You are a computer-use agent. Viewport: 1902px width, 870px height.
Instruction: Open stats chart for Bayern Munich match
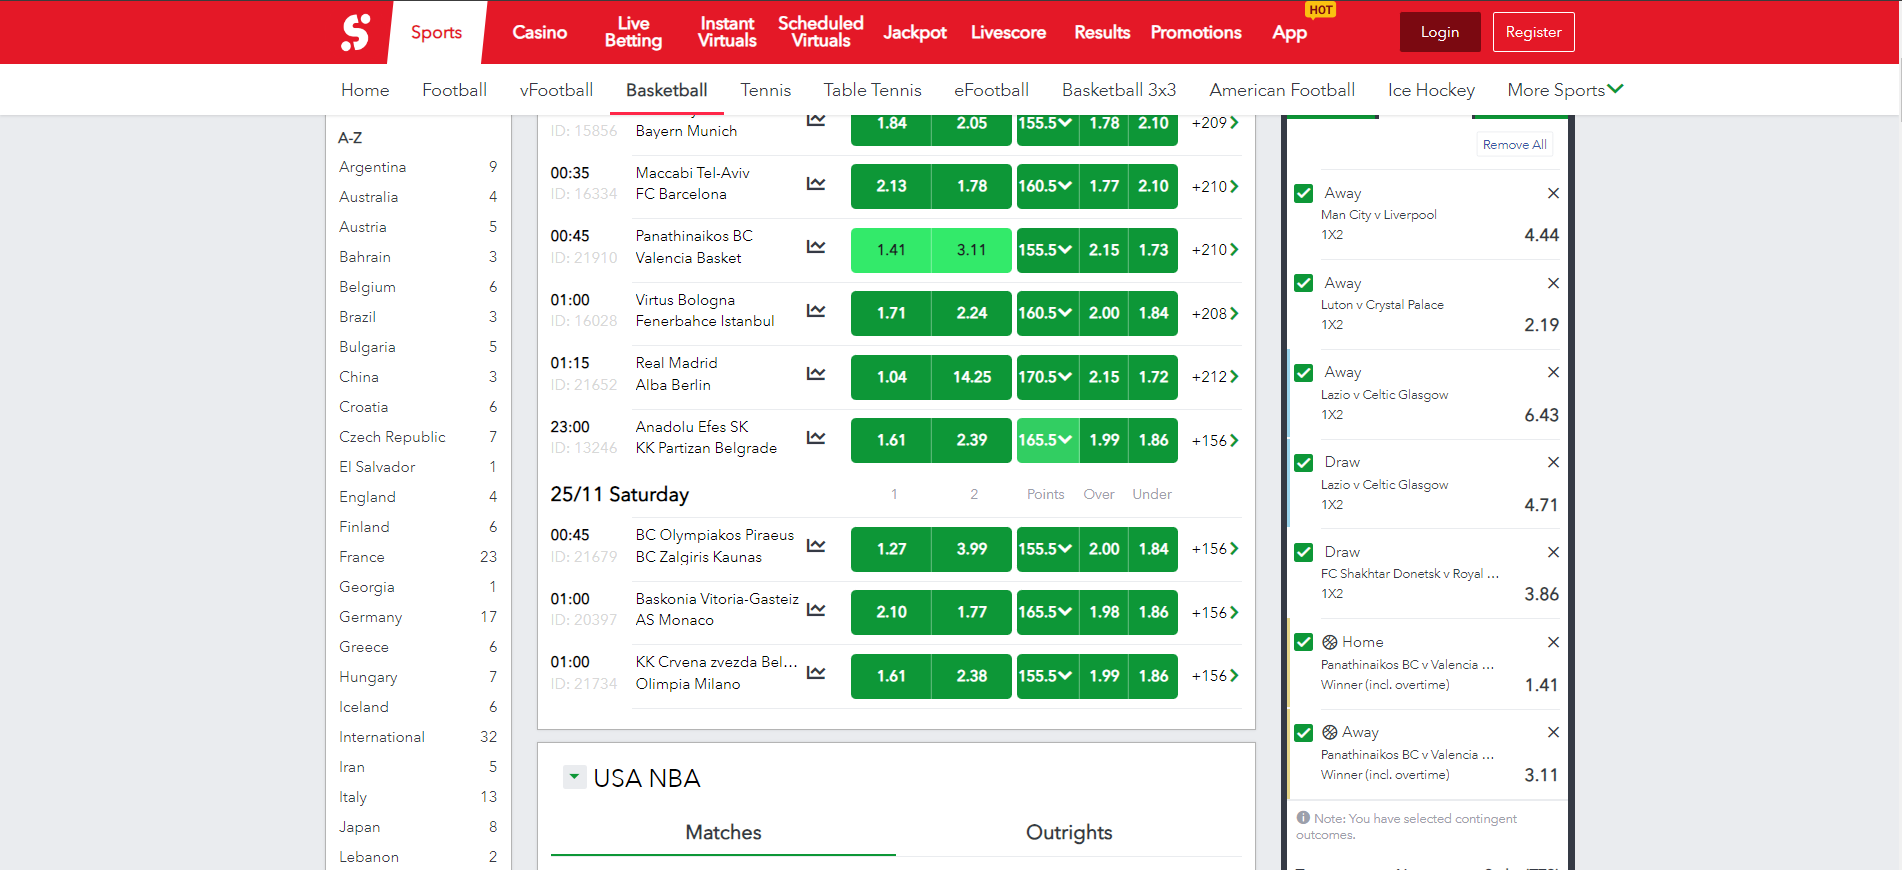[816, 120]
